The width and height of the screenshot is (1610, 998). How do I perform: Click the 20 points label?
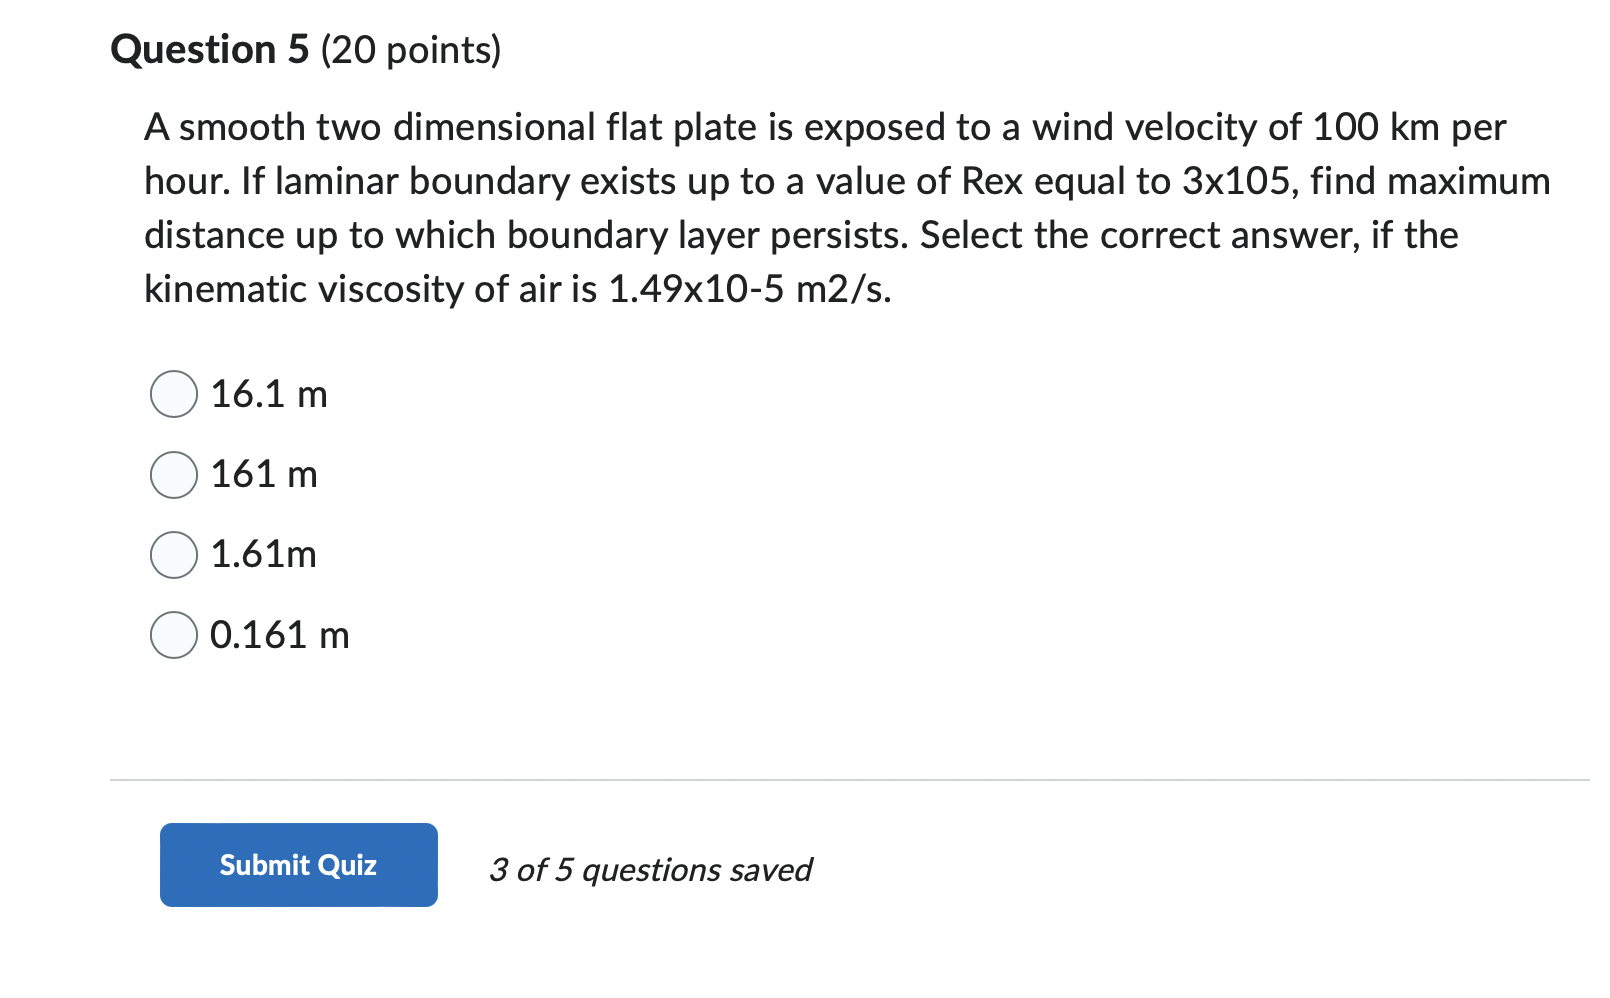(x=410, y=49)
